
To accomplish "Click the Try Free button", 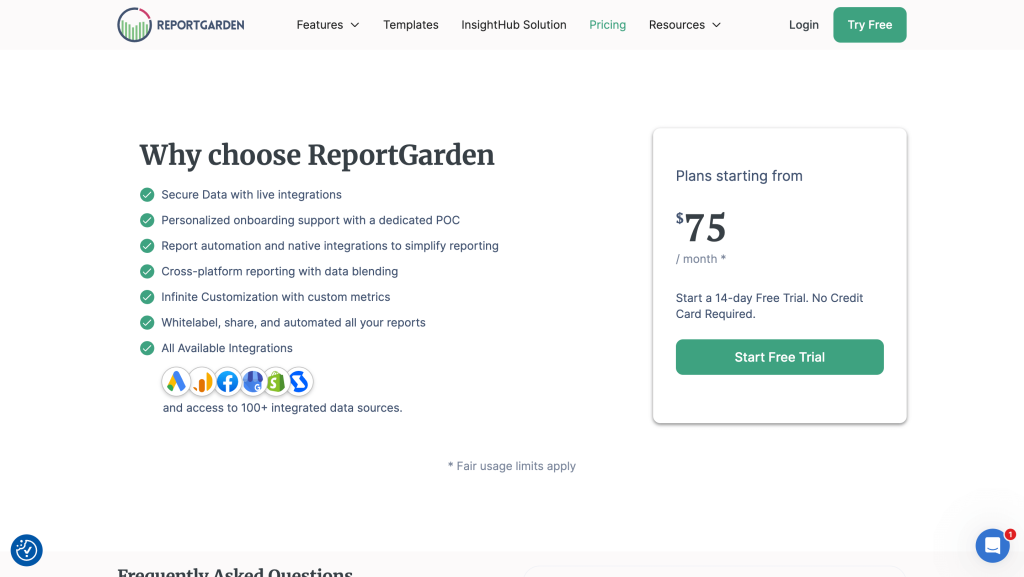I will (x=869, y=24).
